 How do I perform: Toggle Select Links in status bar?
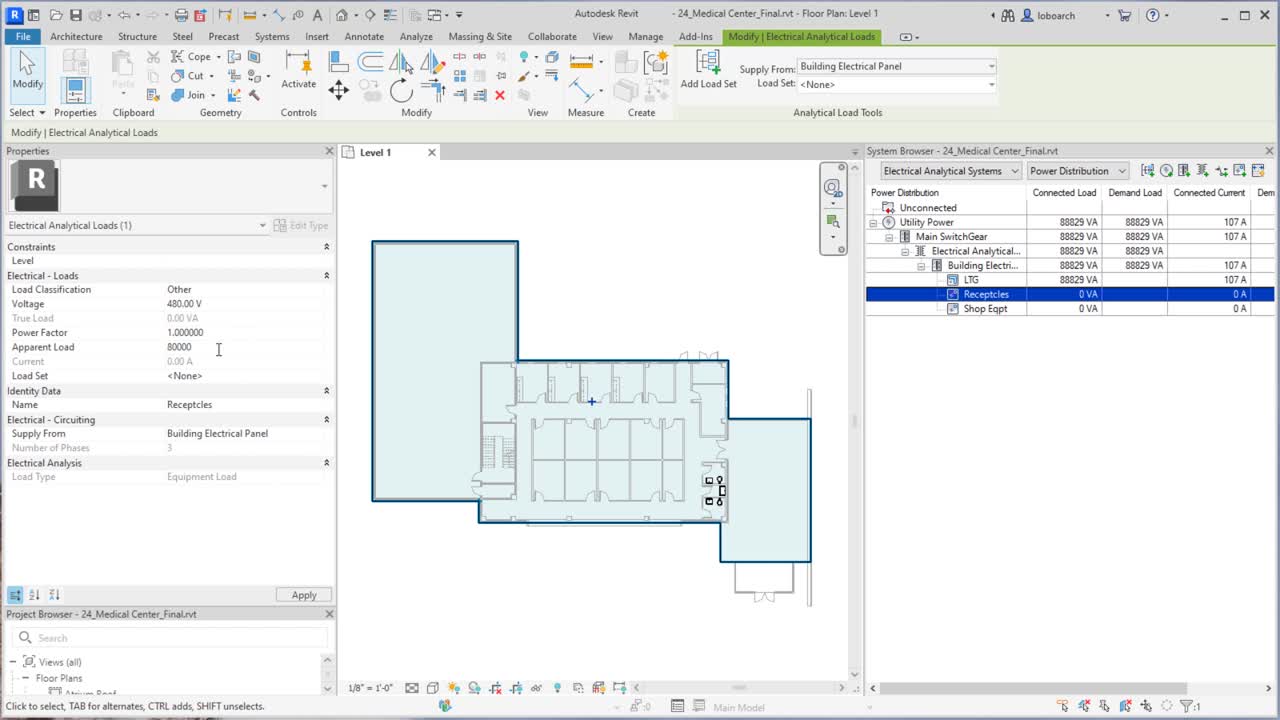tap(1063, 706)
